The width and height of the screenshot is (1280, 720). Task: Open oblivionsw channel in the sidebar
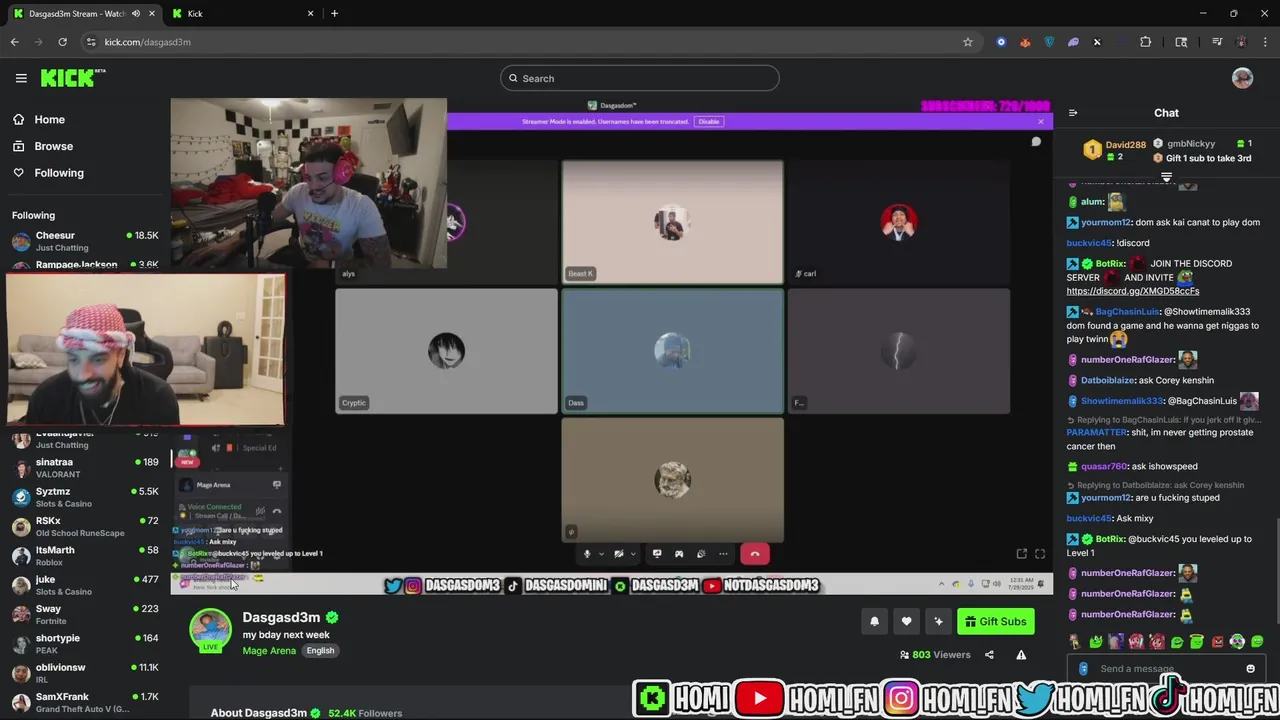tap(85, 672)
